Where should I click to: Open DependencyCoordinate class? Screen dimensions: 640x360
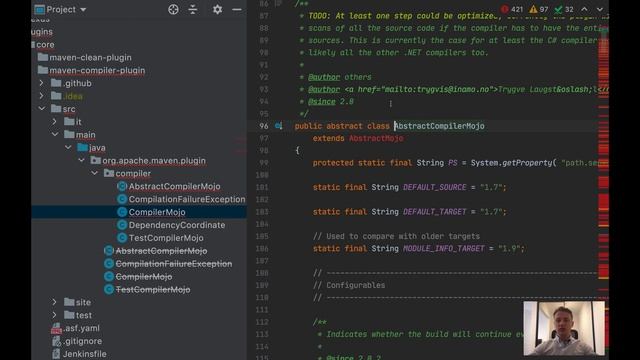(177, 225)
